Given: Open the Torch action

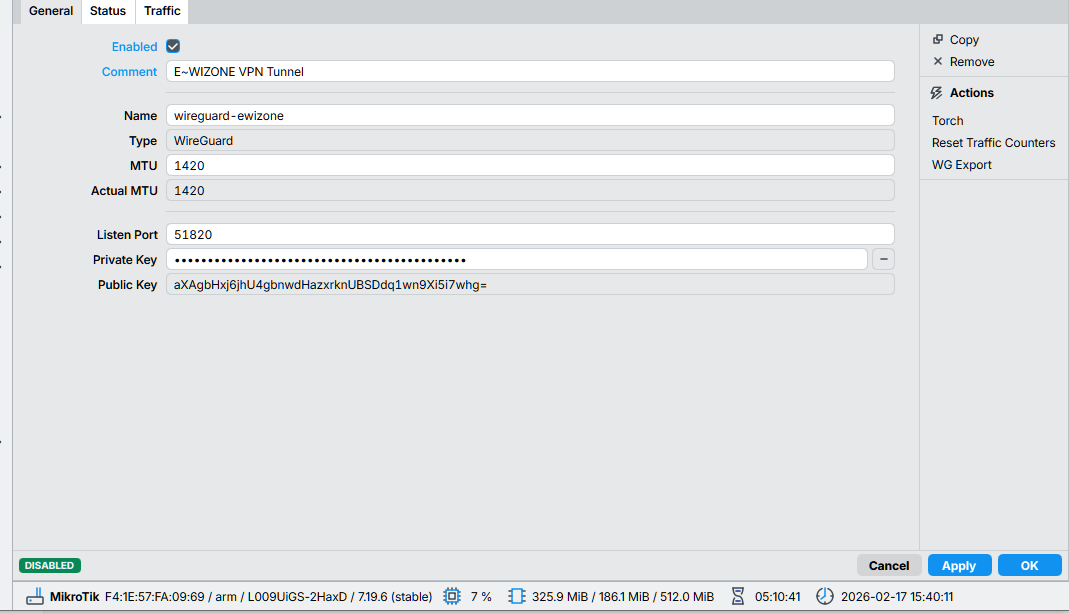Looking at the screenshot, I should [947, 120].
